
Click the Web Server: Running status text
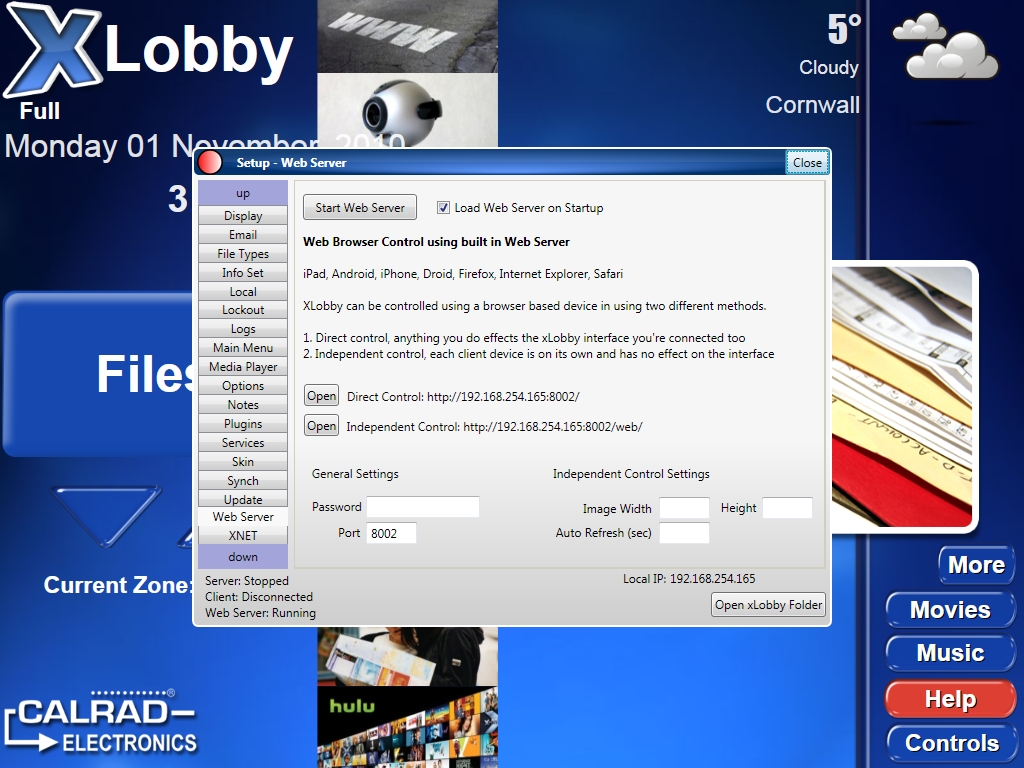260,613
